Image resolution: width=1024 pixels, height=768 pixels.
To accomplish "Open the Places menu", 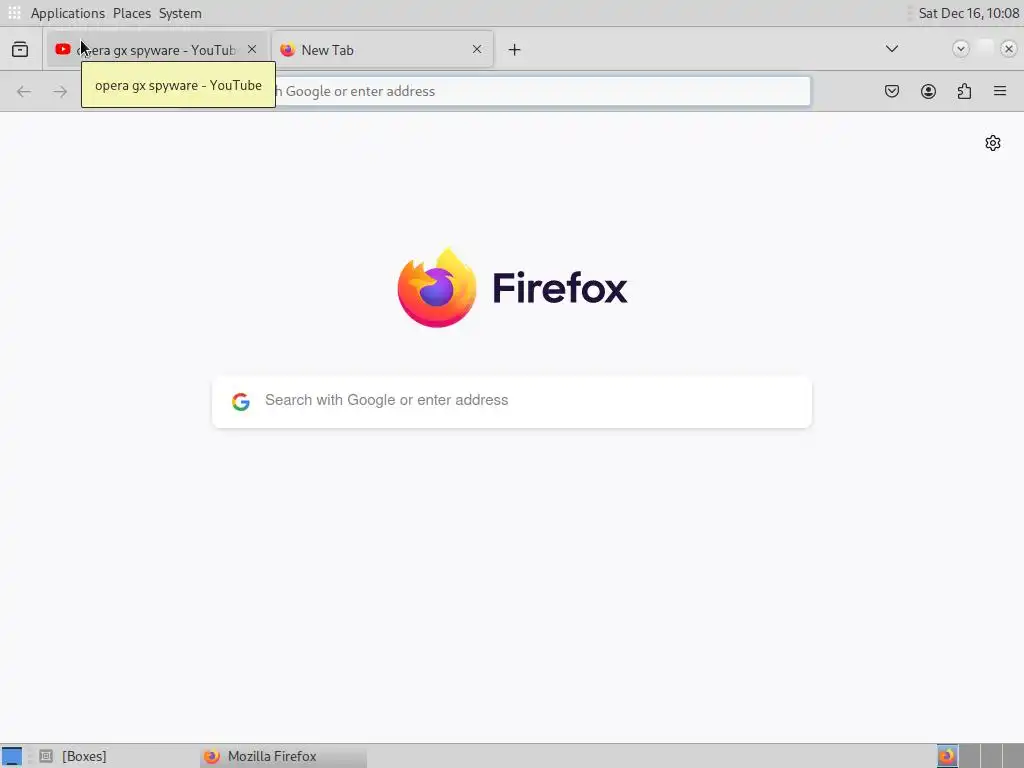I will click(x=132, y=13).
